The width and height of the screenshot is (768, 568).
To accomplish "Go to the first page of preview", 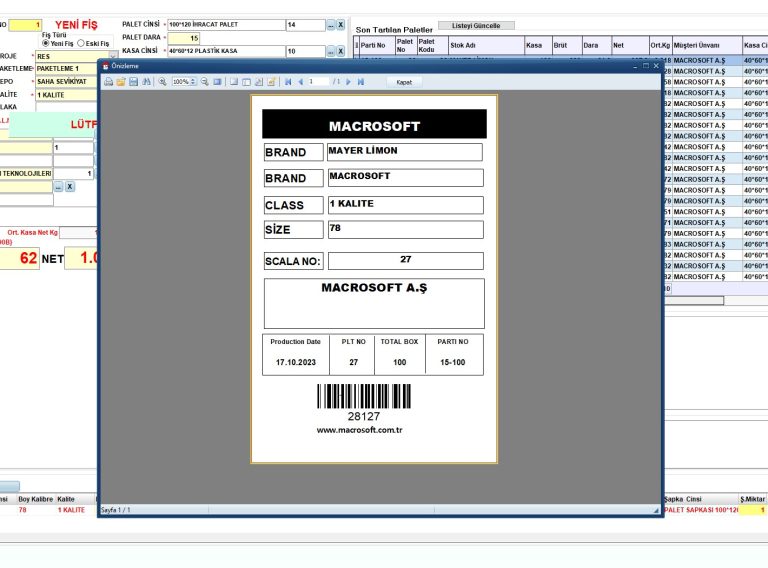I will (288, 82).
